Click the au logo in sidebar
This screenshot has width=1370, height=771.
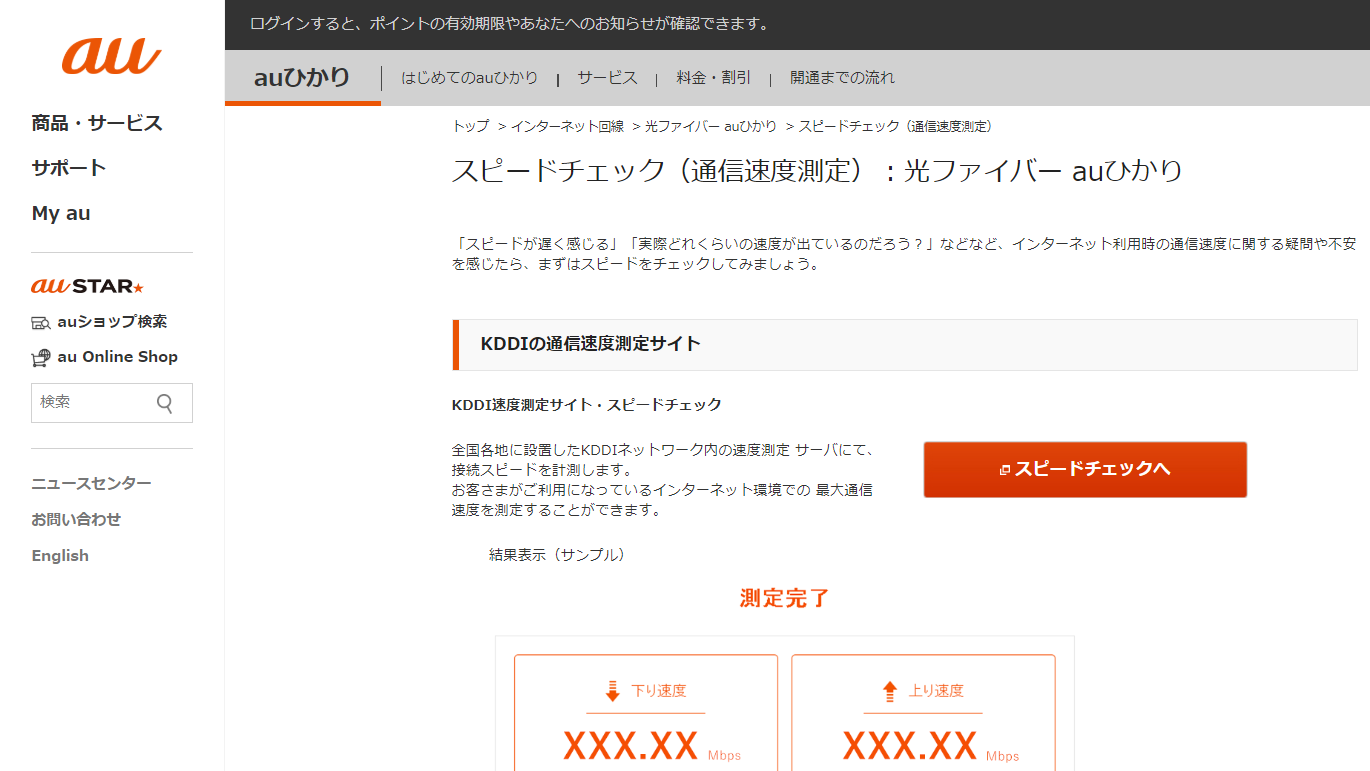[111, 55]
